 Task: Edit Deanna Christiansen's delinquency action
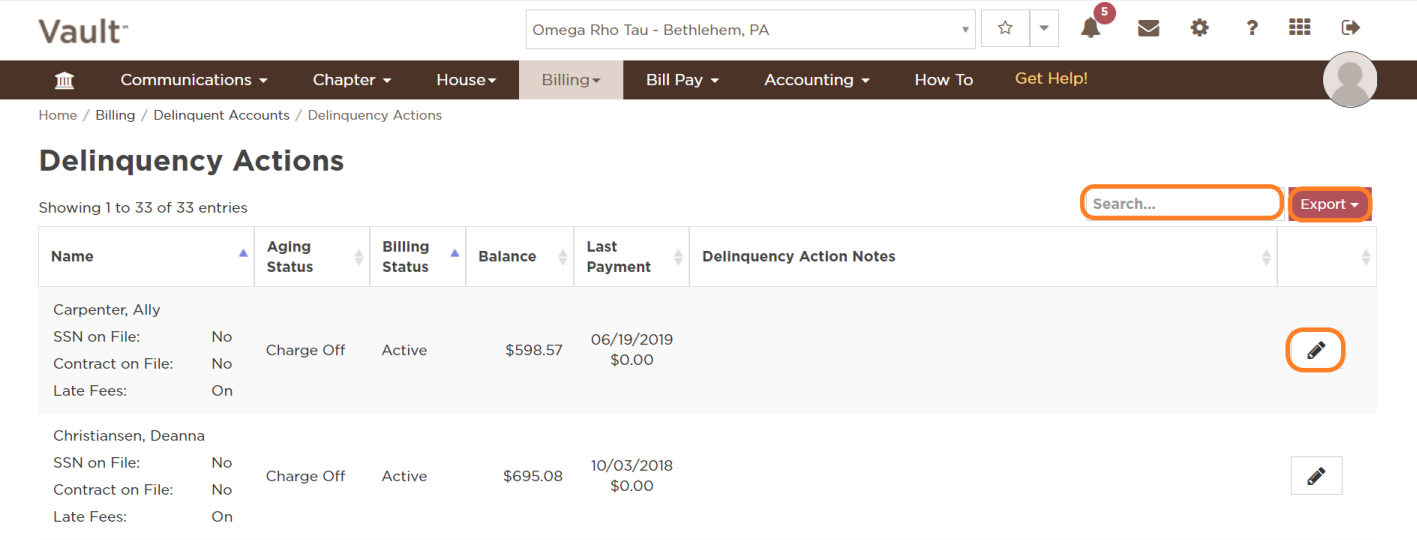pyautogui.click(x=1316, y=476)
